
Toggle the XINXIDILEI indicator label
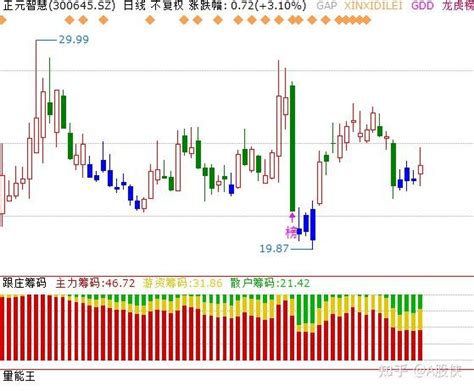(x=373, y=5)
